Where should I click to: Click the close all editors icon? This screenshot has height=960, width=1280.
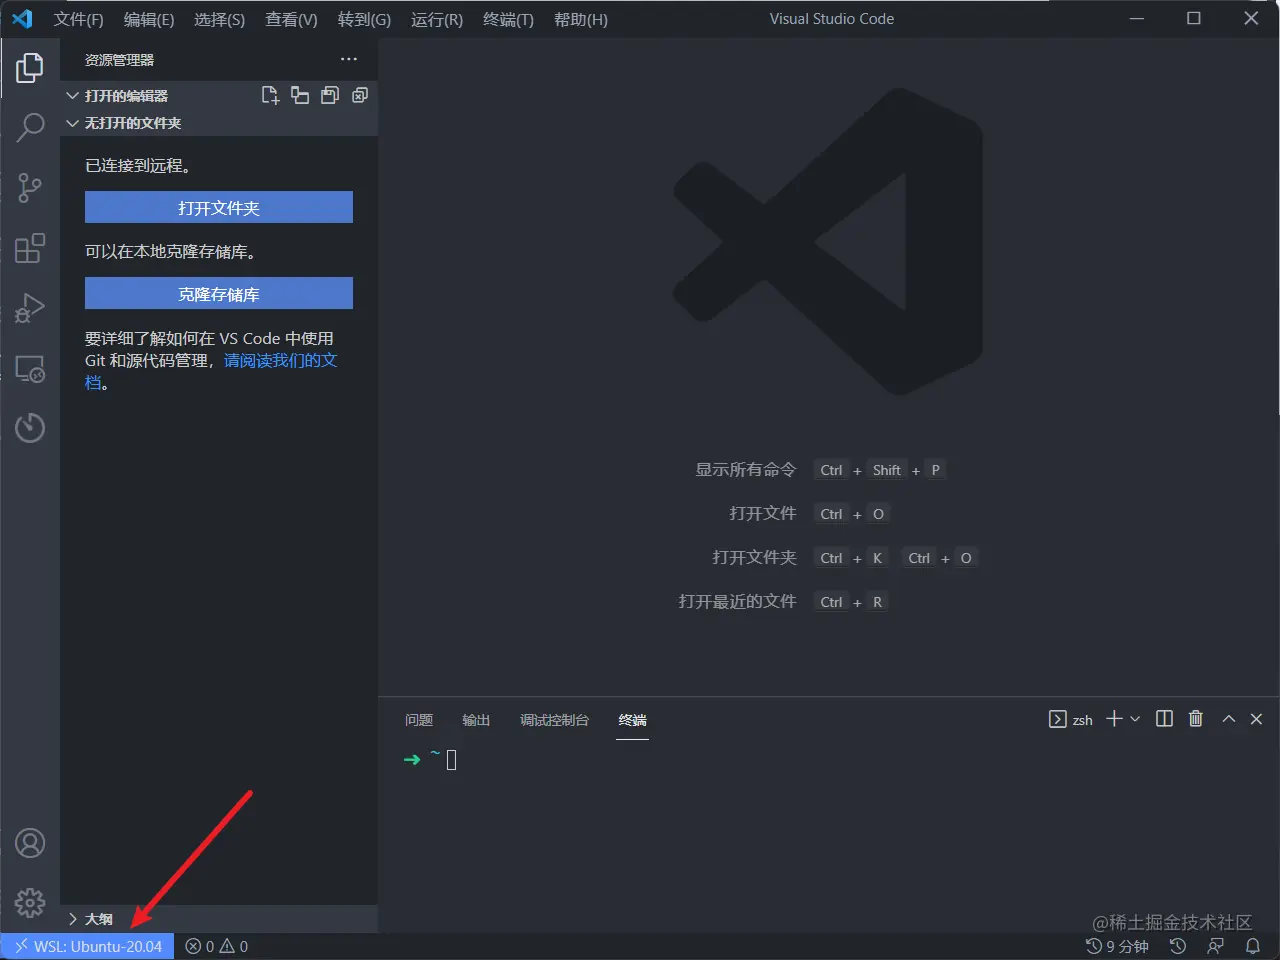(360, 95)
